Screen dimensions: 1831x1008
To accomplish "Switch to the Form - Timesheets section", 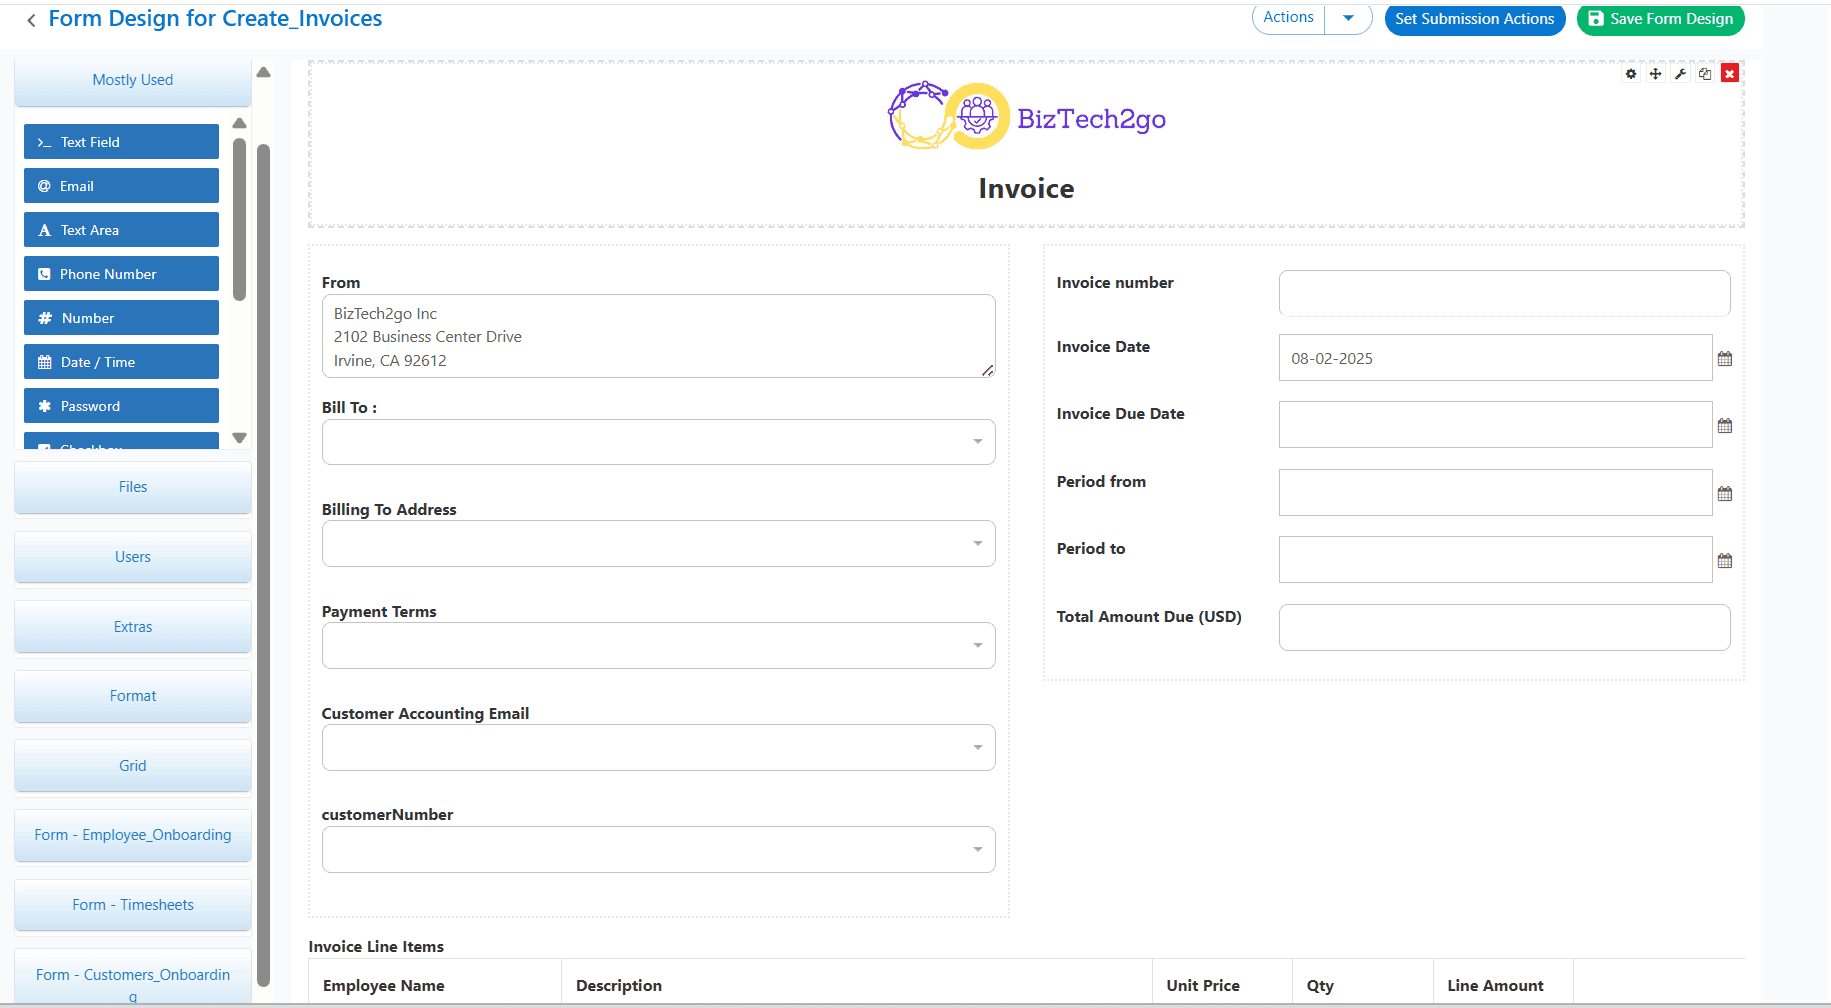I will click(132, 904).
